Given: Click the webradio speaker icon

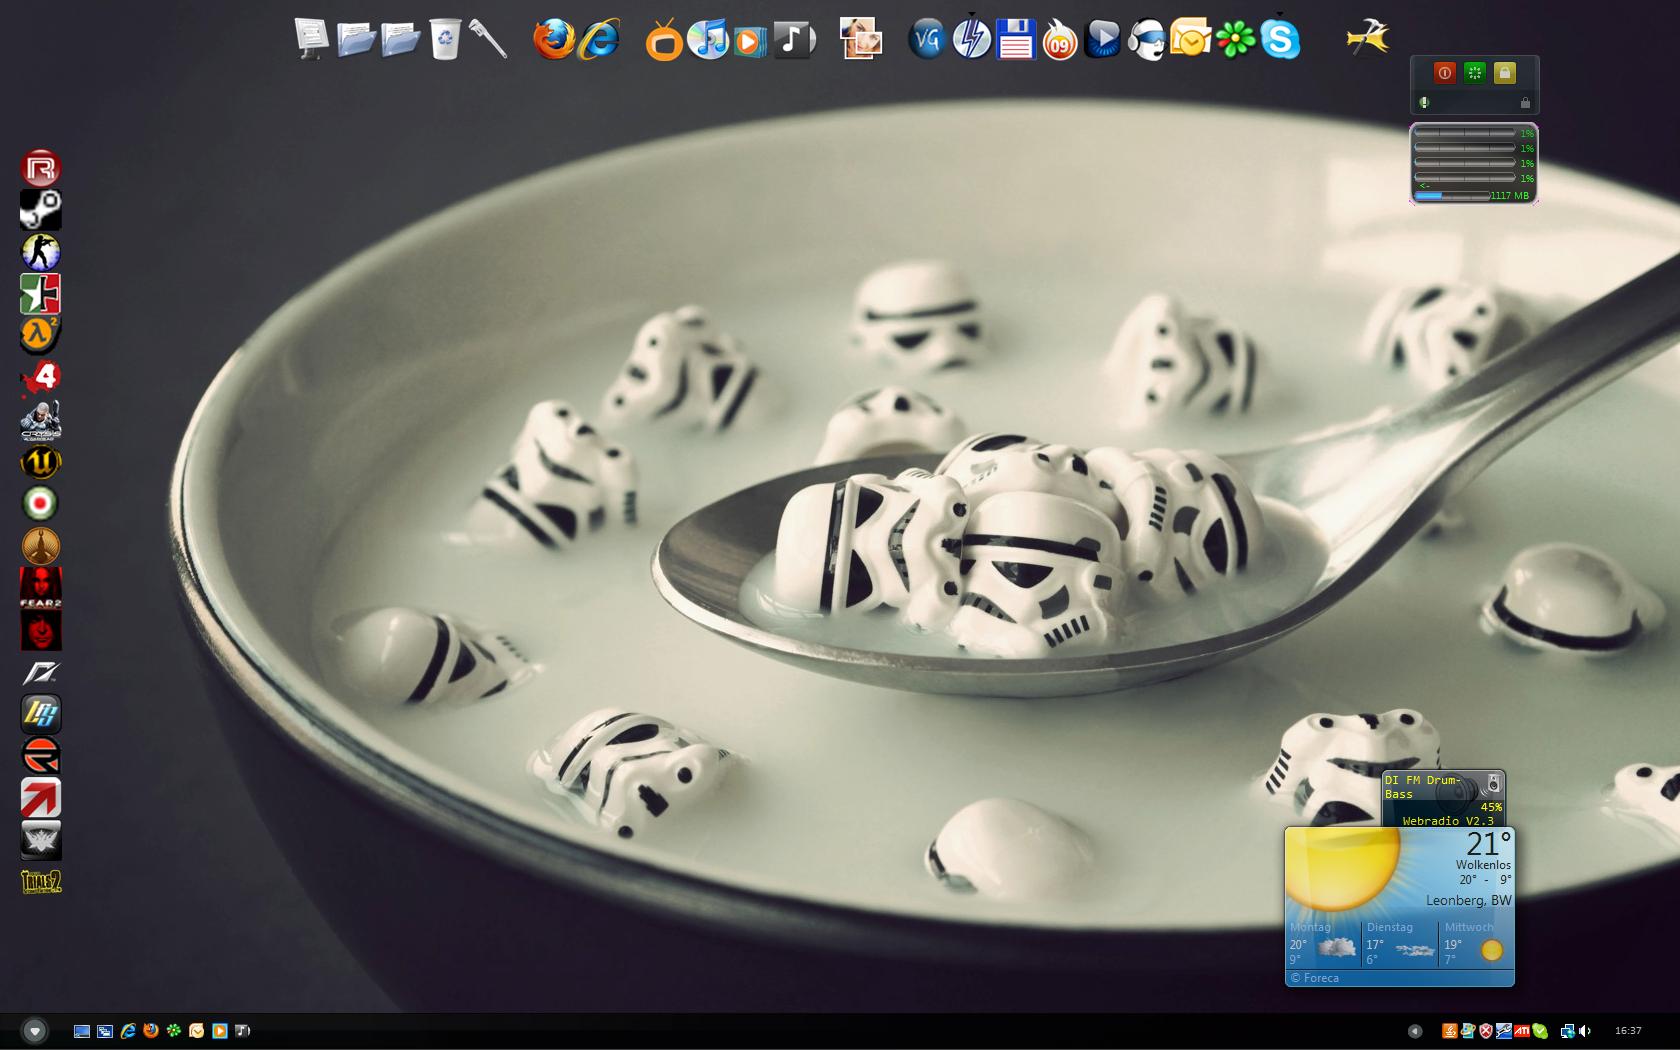Looking at the screenshot, I should [x=1494, y=783].
